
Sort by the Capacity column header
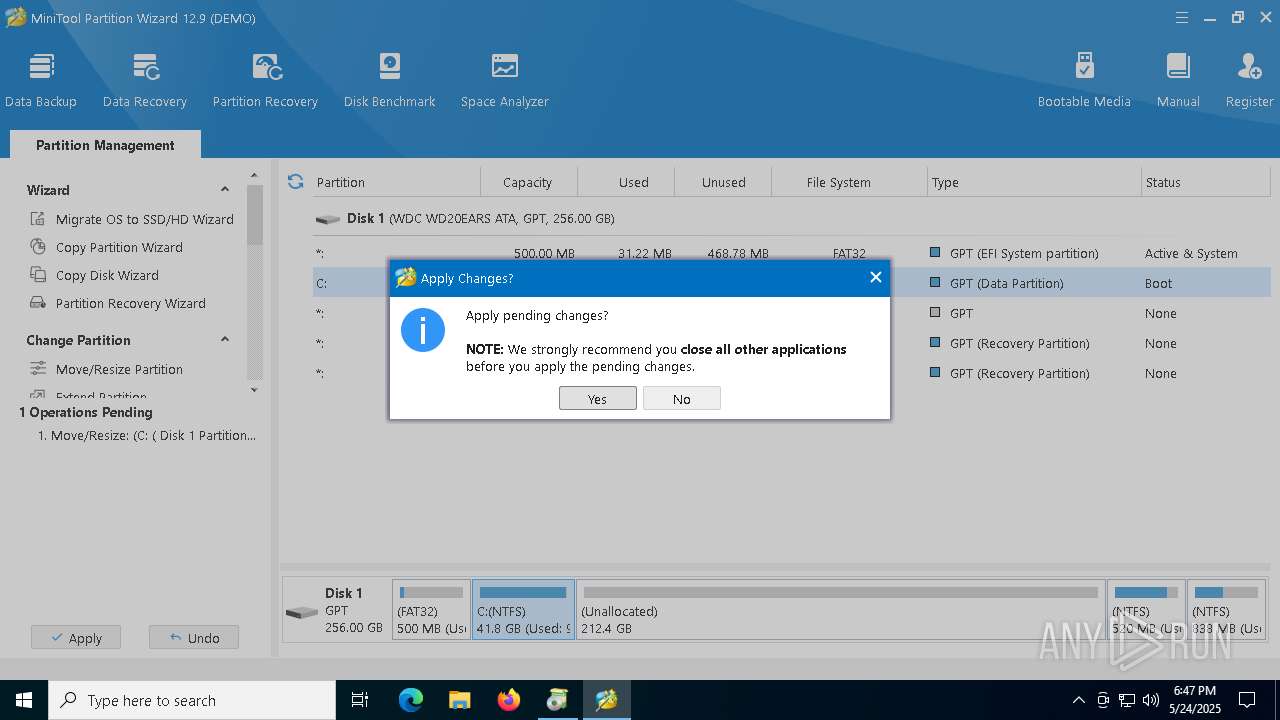528,182
